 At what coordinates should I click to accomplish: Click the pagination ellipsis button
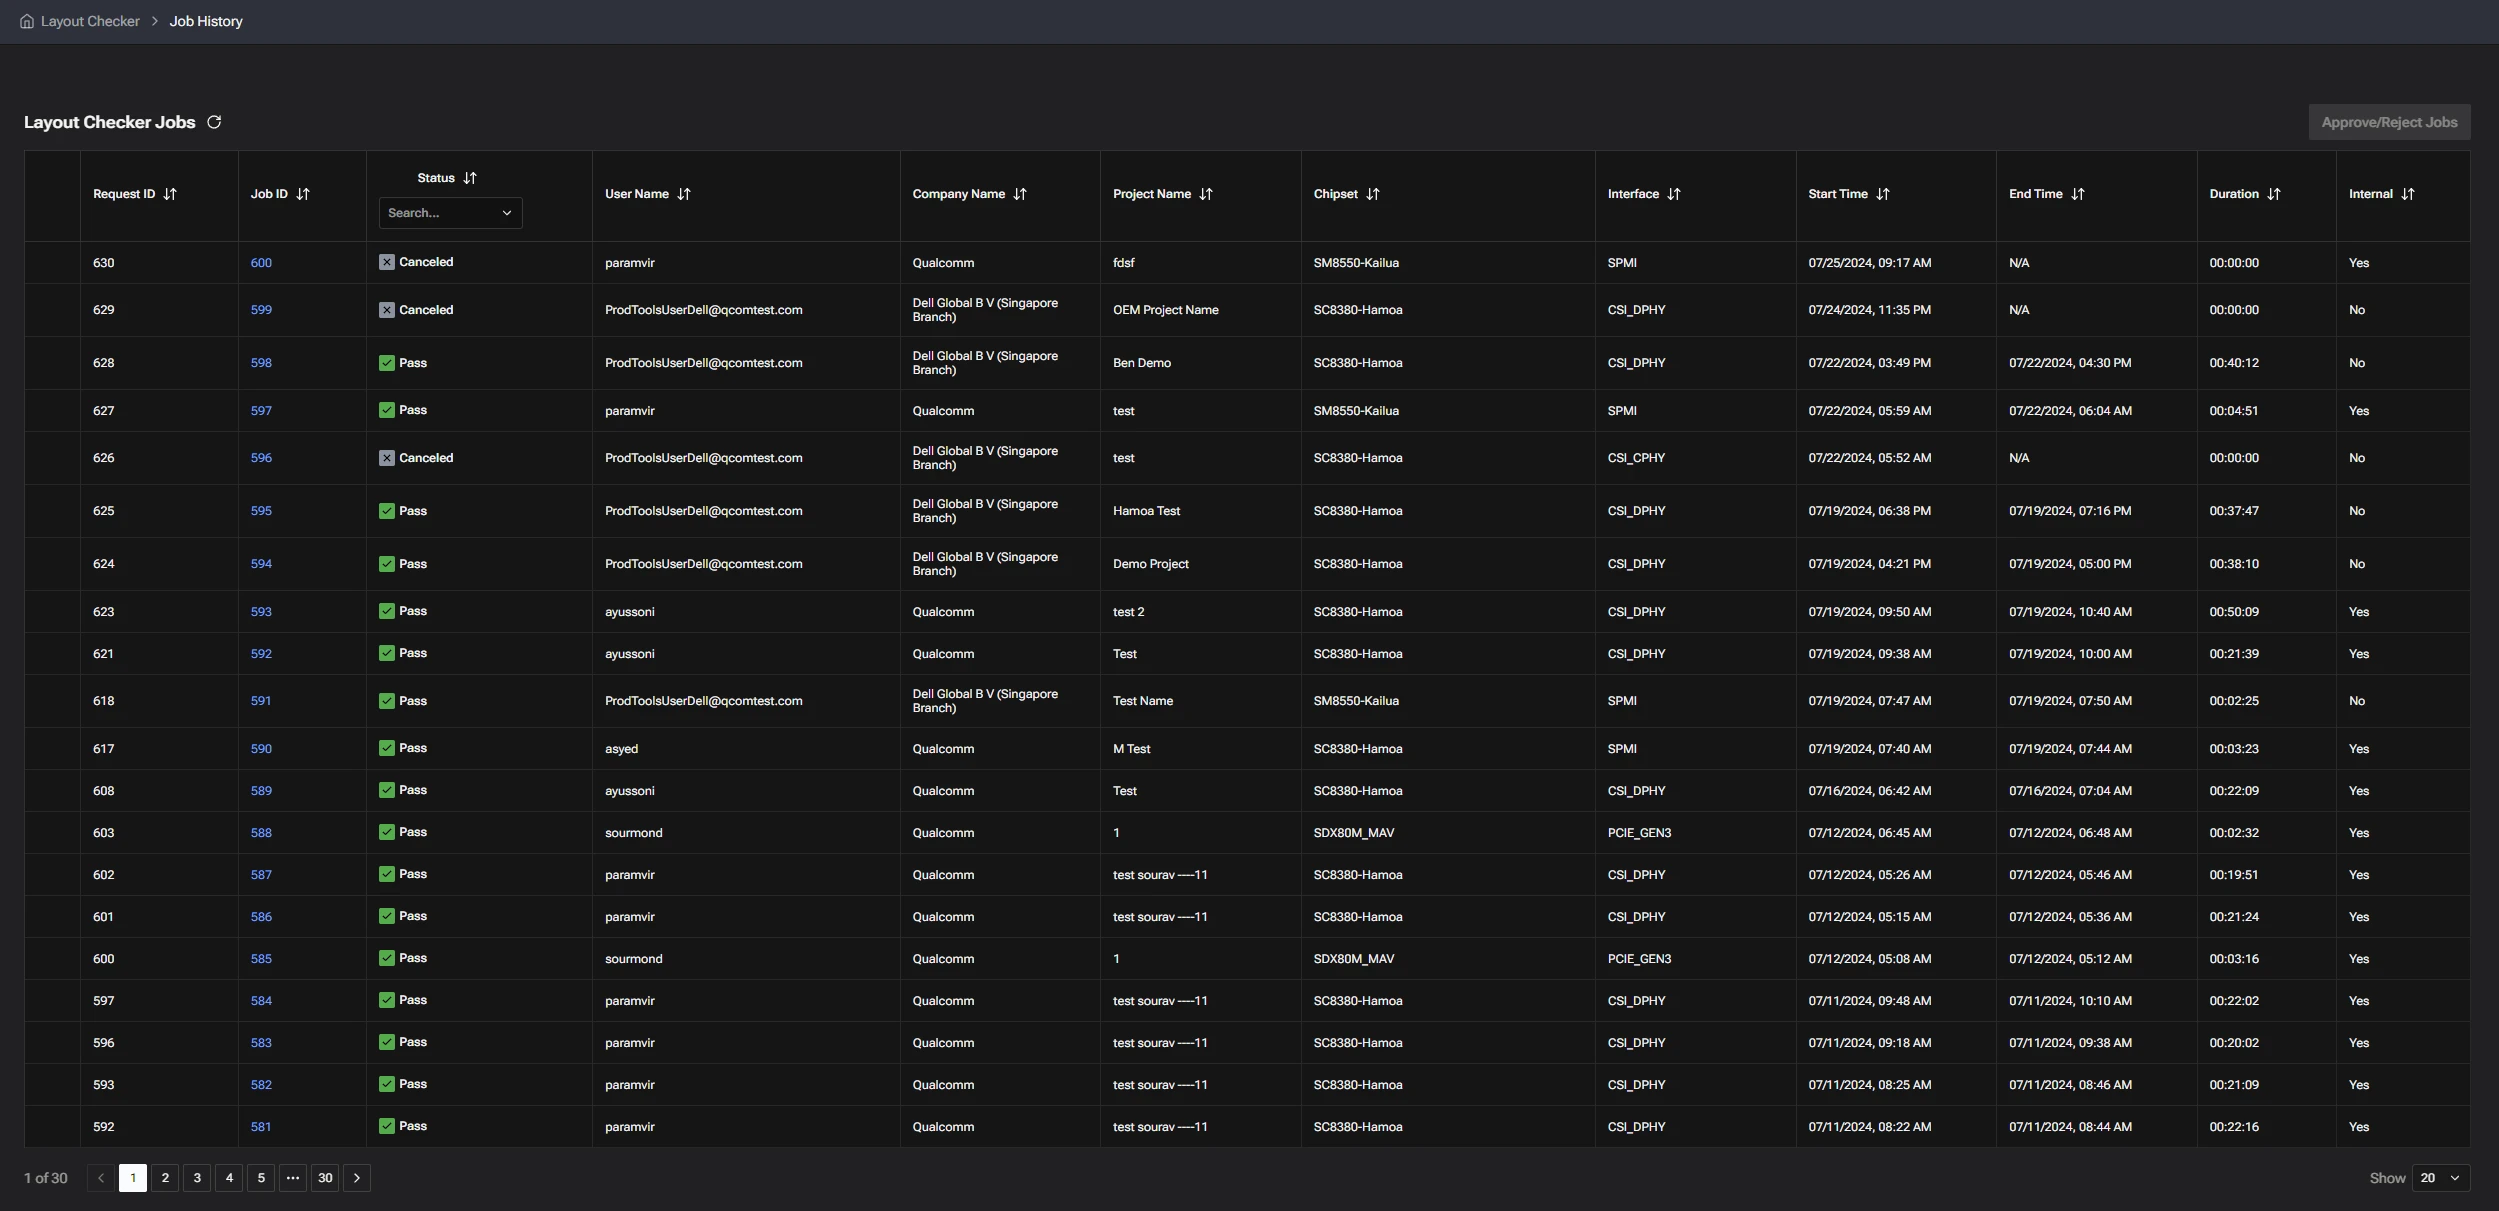(293, 1178)
